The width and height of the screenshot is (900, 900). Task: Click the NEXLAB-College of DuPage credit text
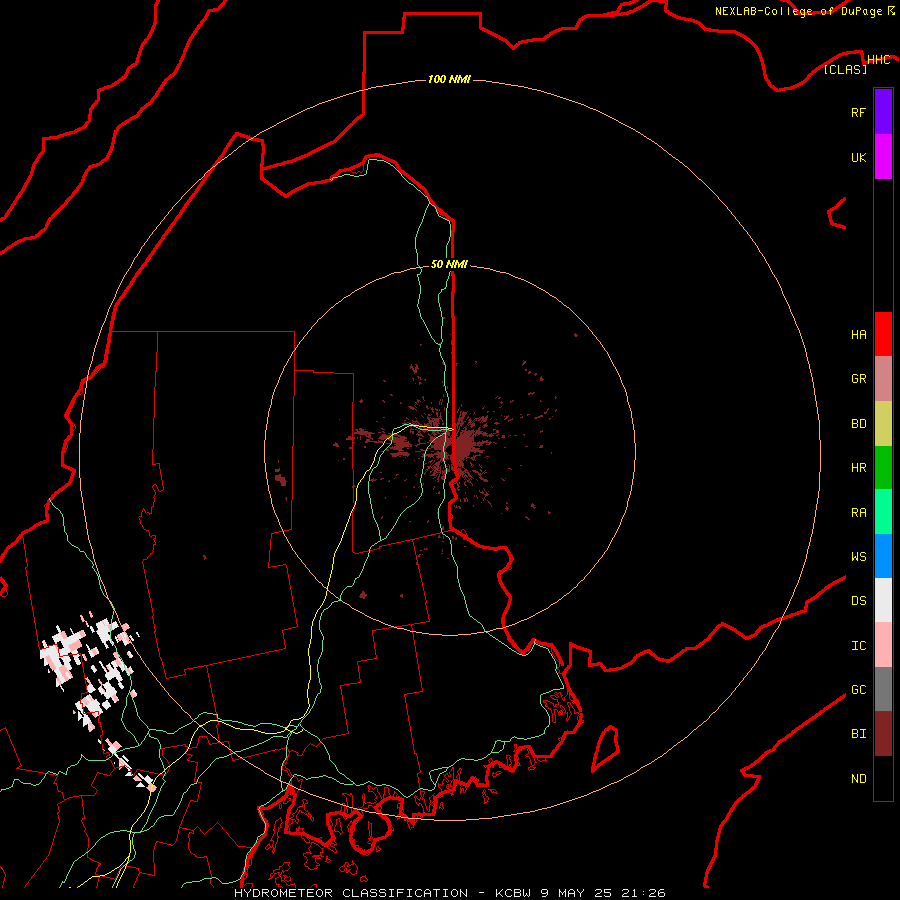coord(800,11)
